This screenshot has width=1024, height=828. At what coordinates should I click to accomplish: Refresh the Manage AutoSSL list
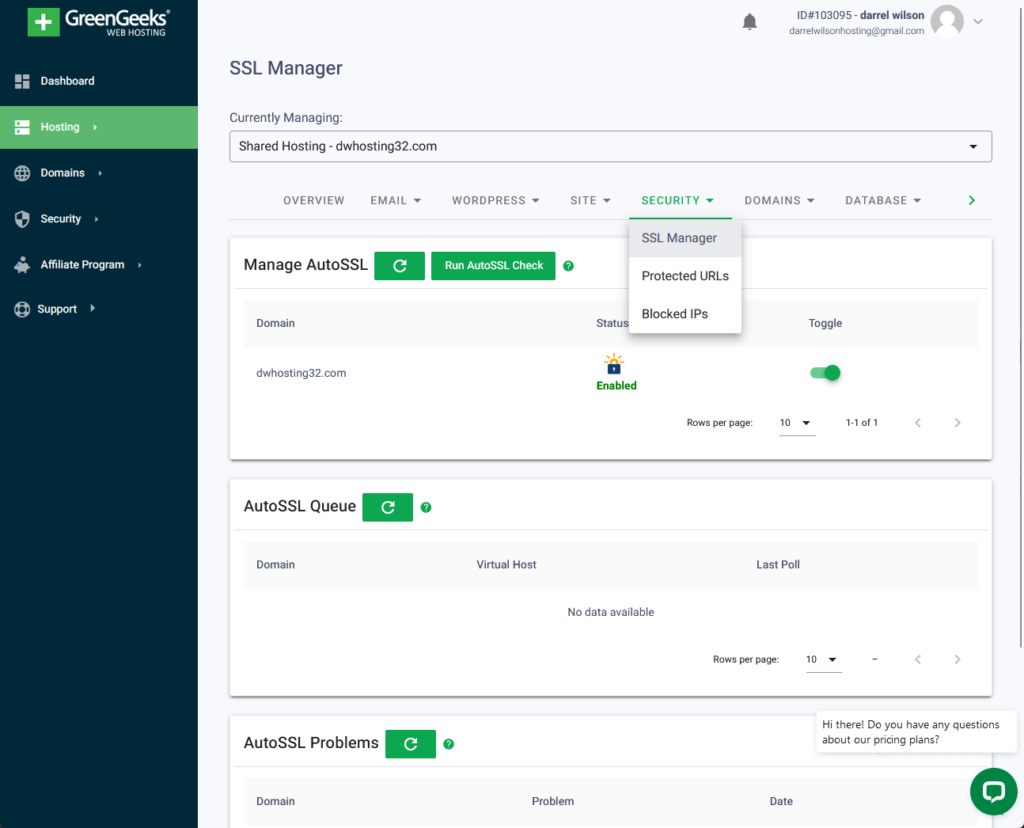[400, 266]
